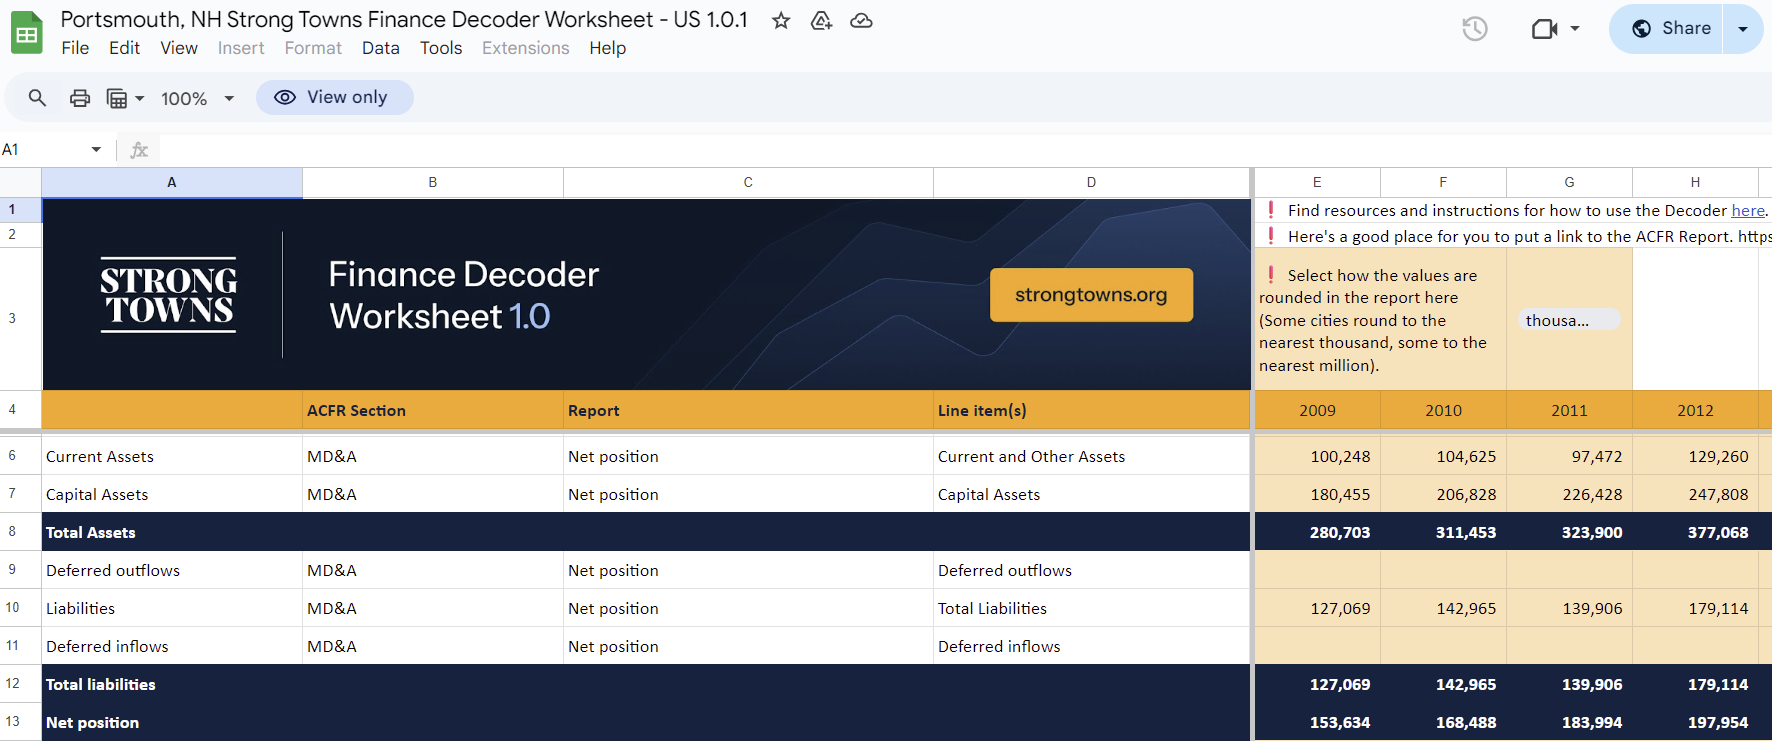This screenshot has height=741, width=1772.
Task: Select the thousands rounding dropdown chip
Action: (x=1568, y=320)
